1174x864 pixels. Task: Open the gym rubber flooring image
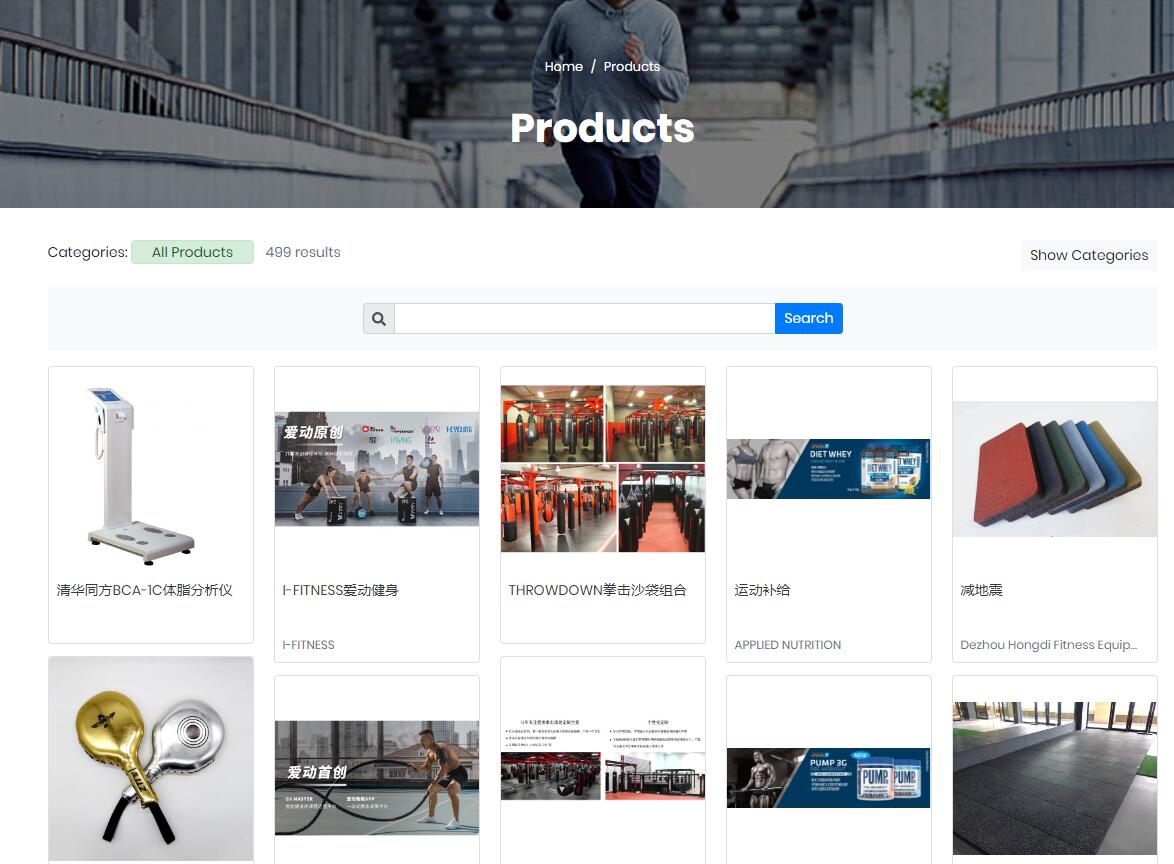(1055, 778)
